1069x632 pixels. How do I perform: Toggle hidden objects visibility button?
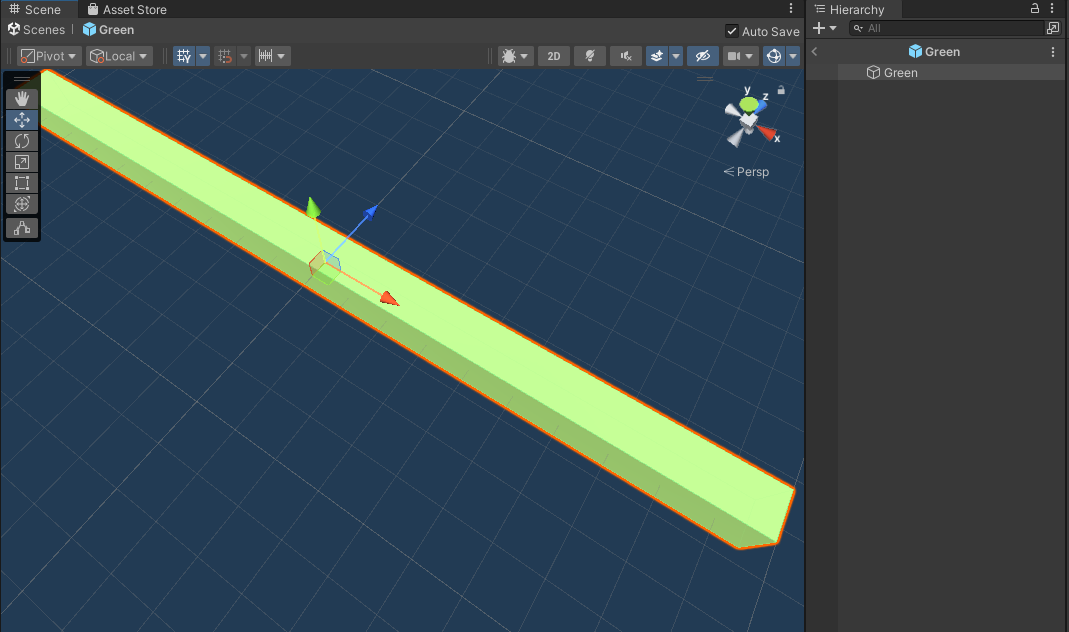point(703,56)
